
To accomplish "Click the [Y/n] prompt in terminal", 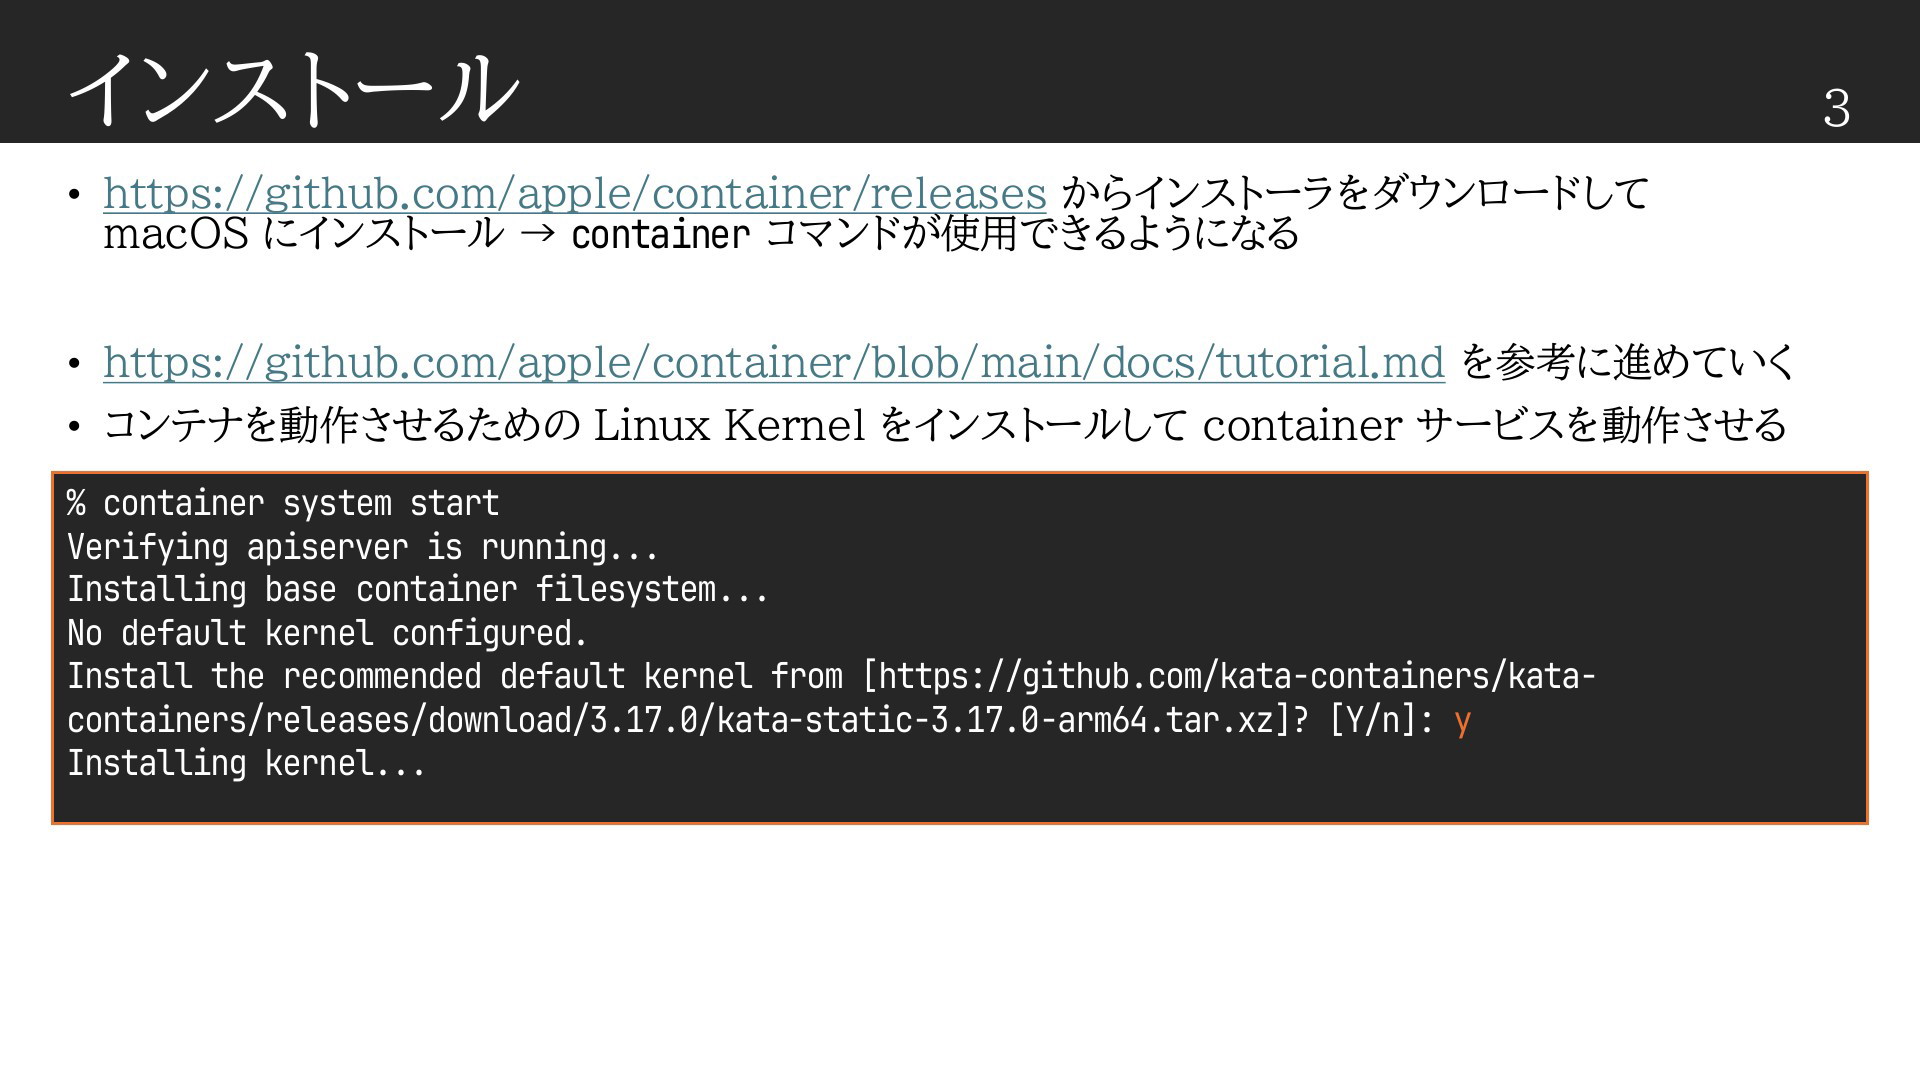I will 1382,720.
